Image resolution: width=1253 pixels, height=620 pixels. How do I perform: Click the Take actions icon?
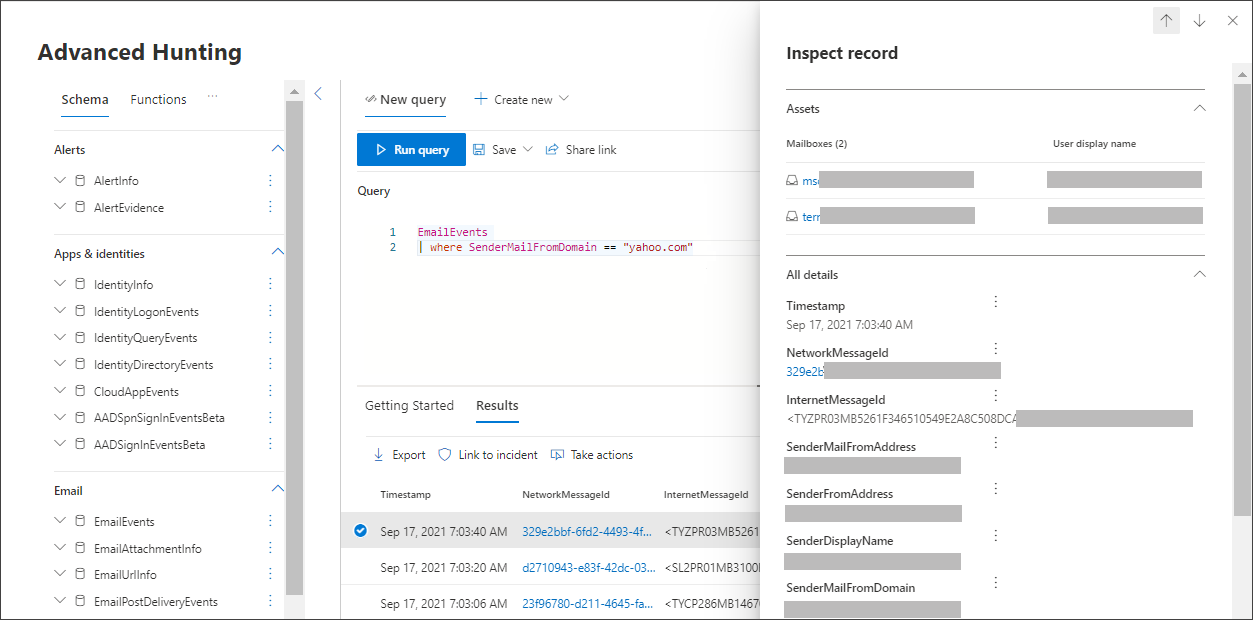(x=558, y=455)
